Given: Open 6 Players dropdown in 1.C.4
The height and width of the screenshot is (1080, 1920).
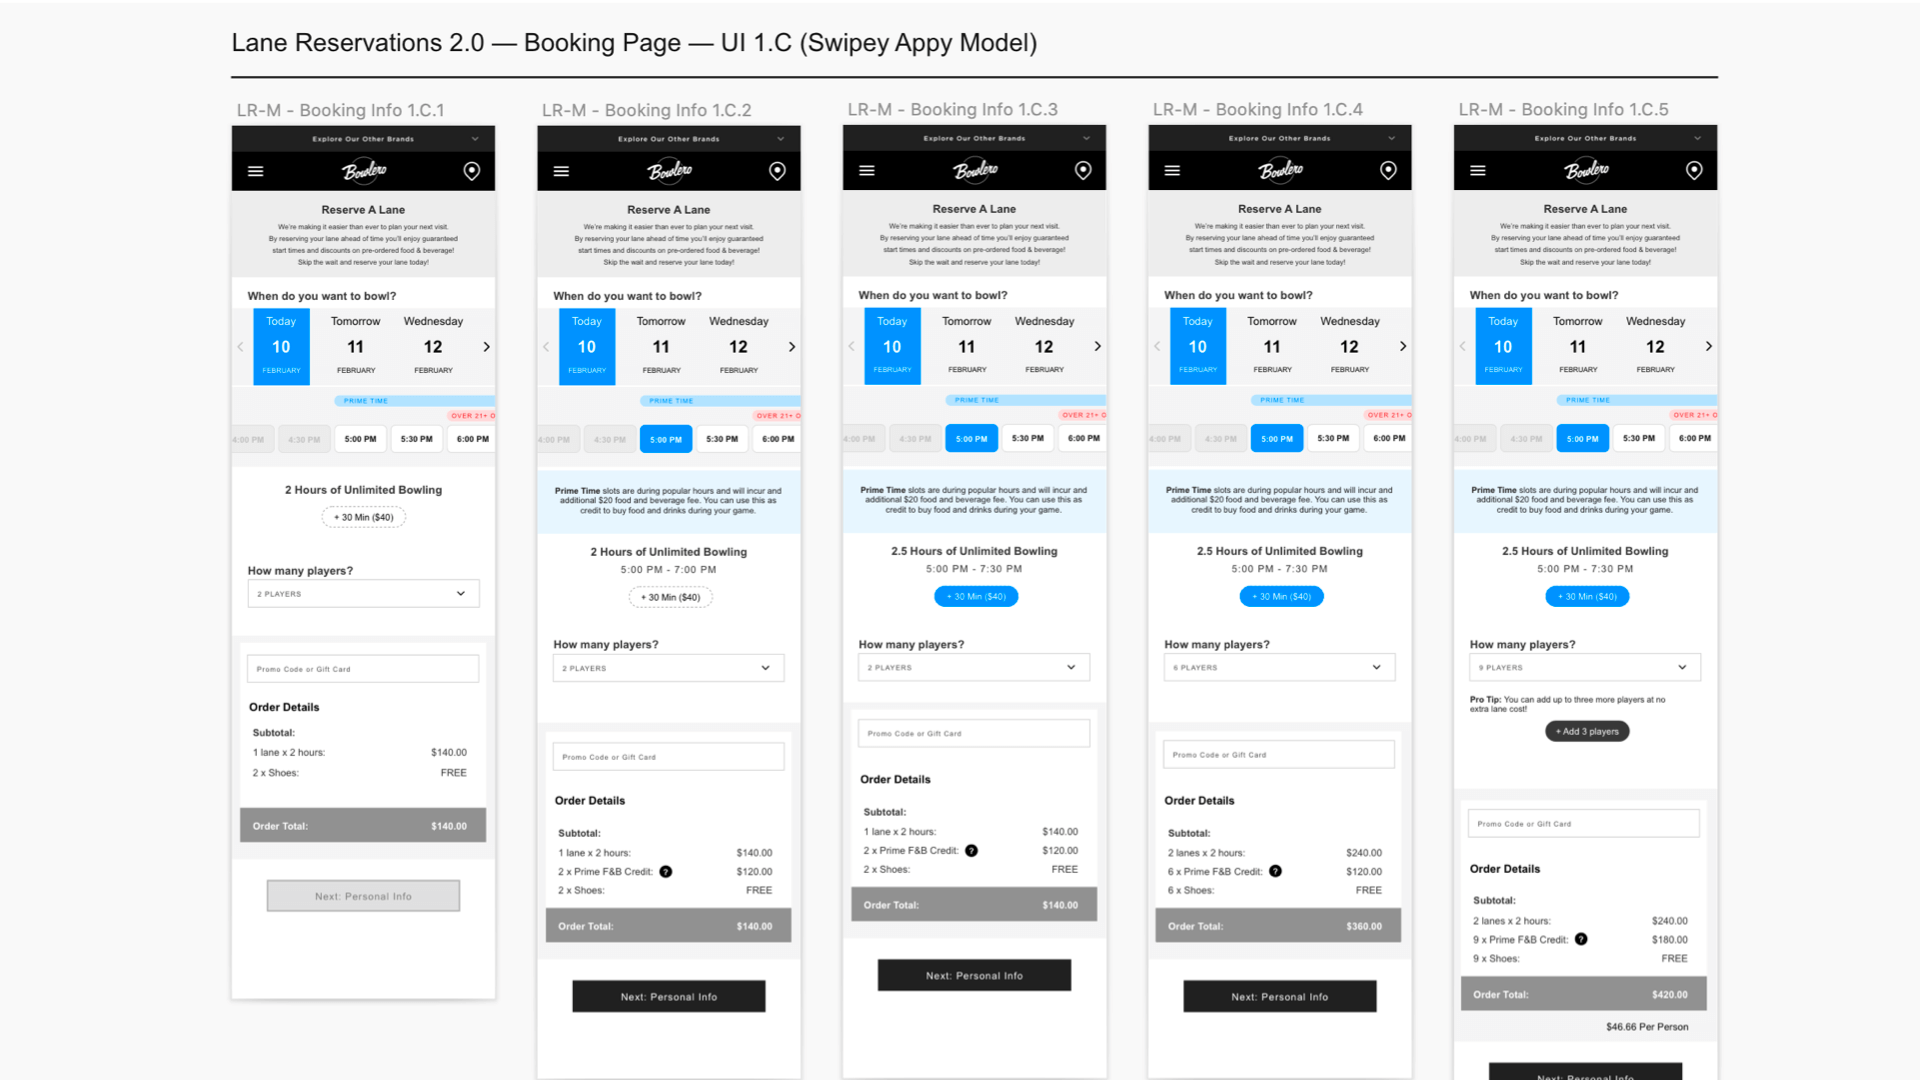Looking at the screenshot, I should (1279, 667).
